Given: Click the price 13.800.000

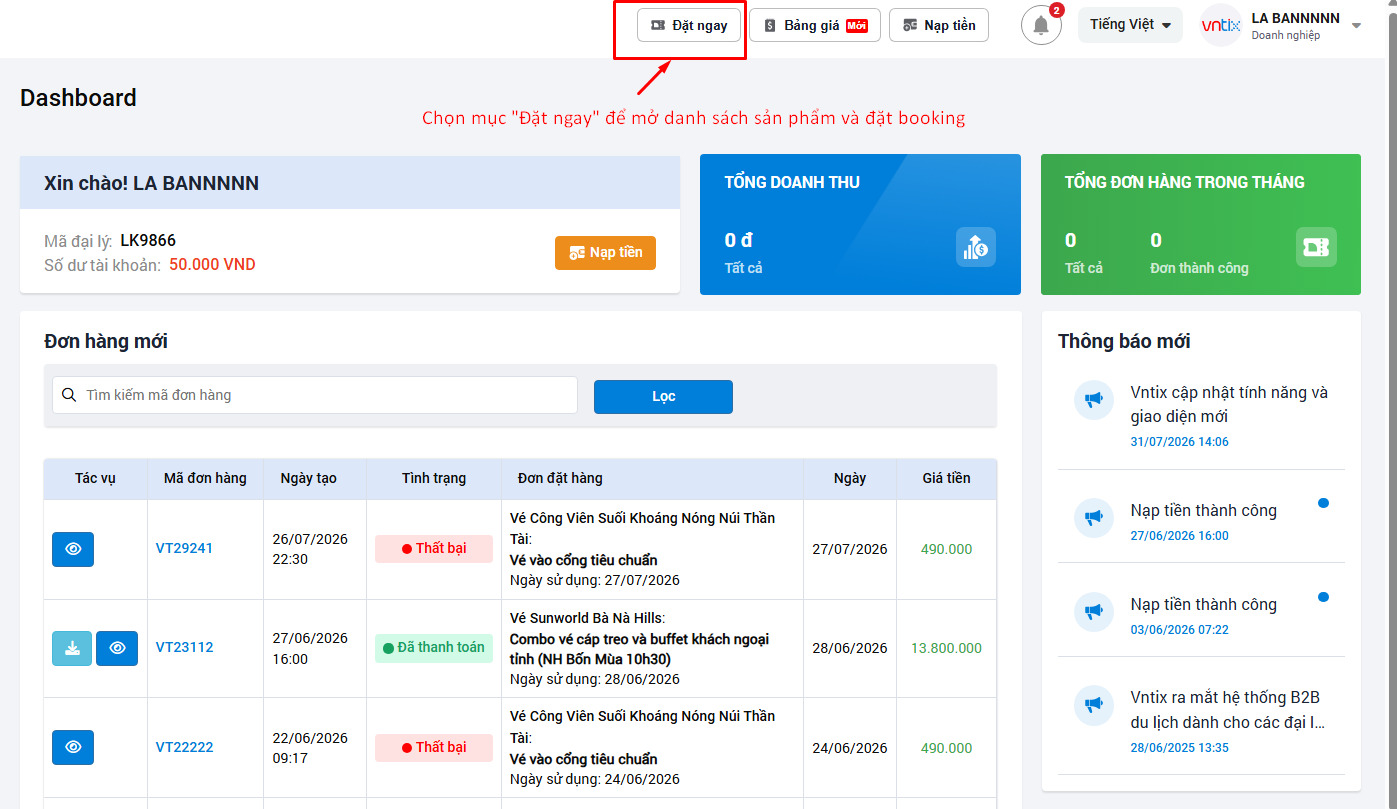Looking at the screenshot, I should click(946, 648).
